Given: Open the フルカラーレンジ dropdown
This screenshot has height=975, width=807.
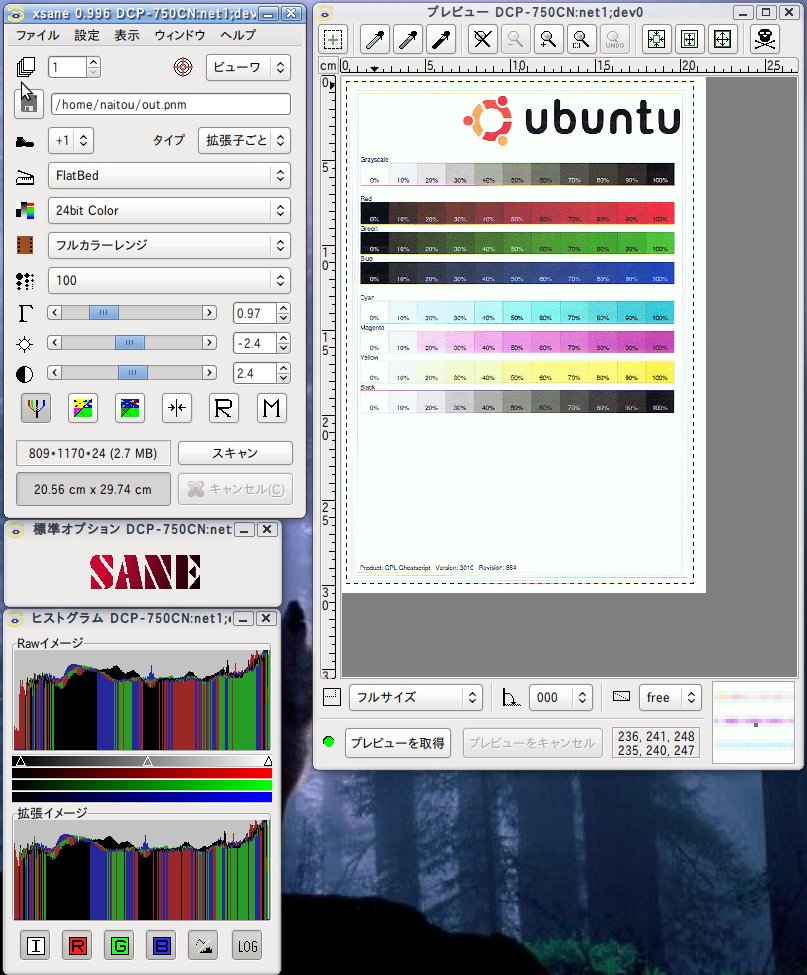Looking at the screenshot, I should click(169, 245).
